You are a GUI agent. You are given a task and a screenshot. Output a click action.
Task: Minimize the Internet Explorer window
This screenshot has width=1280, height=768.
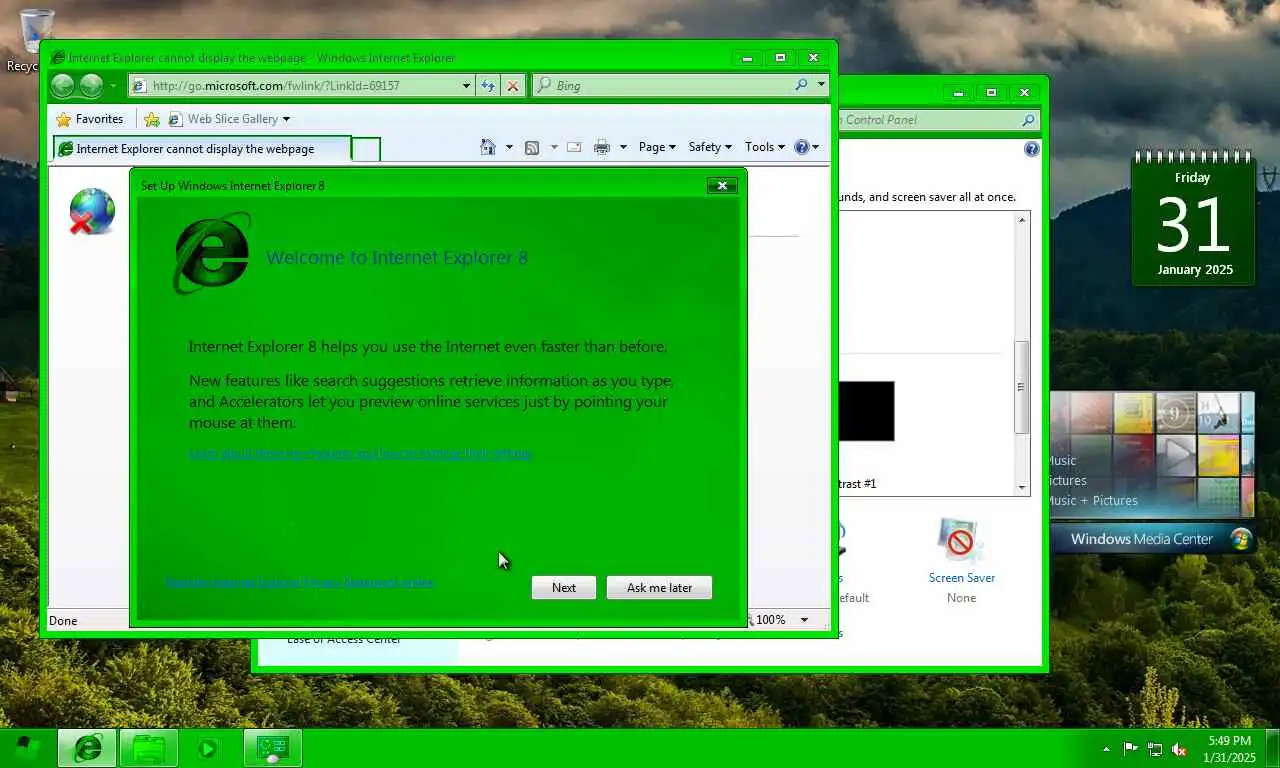[747, 58]
